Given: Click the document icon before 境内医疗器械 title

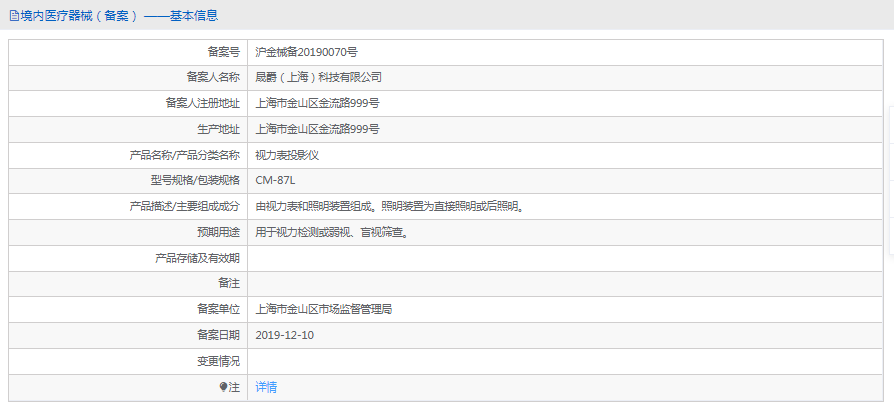Looking at the screenshot, I should tap(14, 16).
